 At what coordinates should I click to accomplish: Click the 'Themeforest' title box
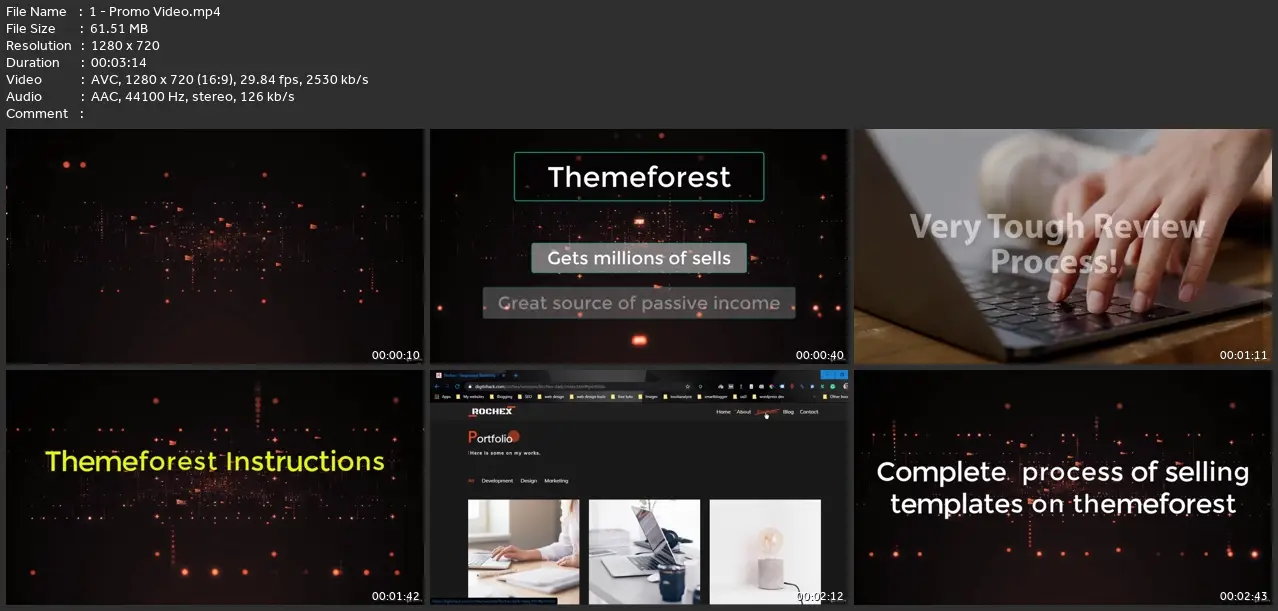(639, 177)
